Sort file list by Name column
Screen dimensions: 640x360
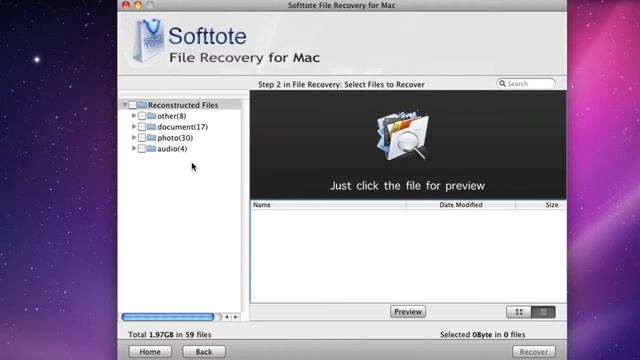click(328, 205)
